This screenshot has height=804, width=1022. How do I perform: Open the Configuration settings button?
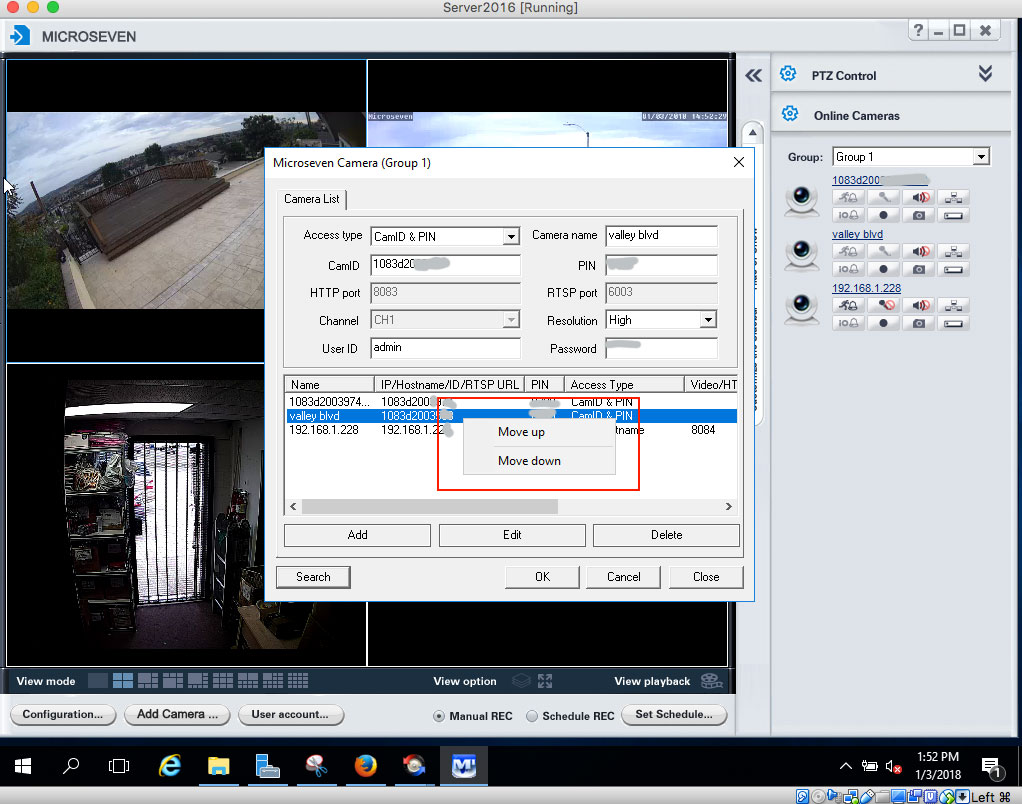pyautogui.click(x=63, y=714)
